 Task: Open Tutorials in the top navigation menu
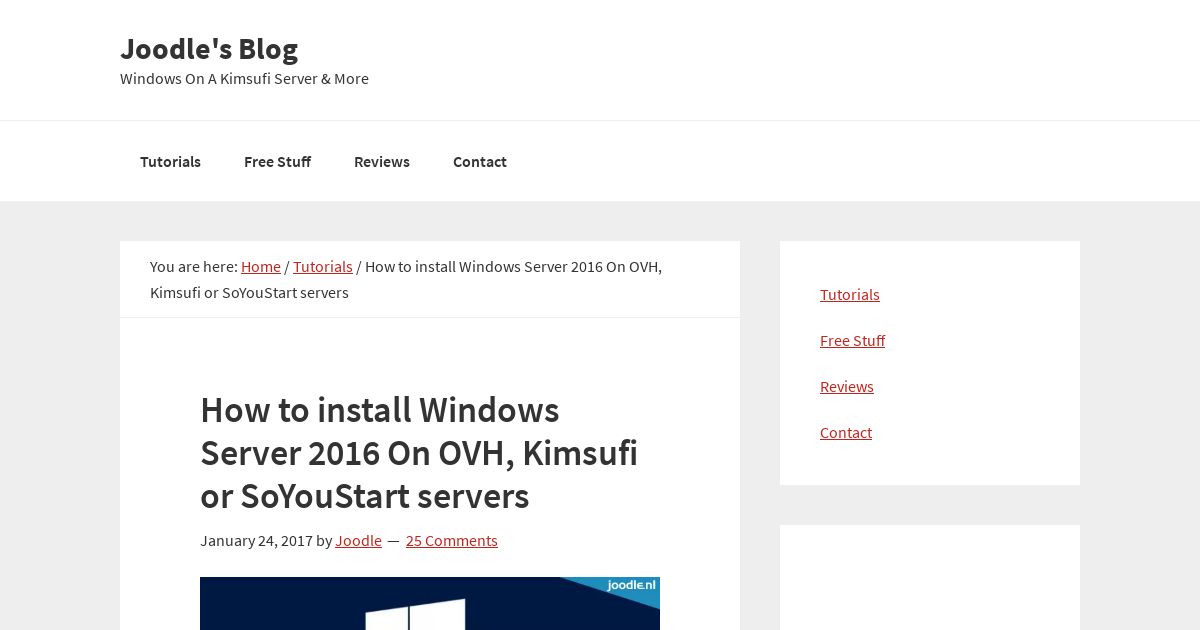click(x=170, y=161)
